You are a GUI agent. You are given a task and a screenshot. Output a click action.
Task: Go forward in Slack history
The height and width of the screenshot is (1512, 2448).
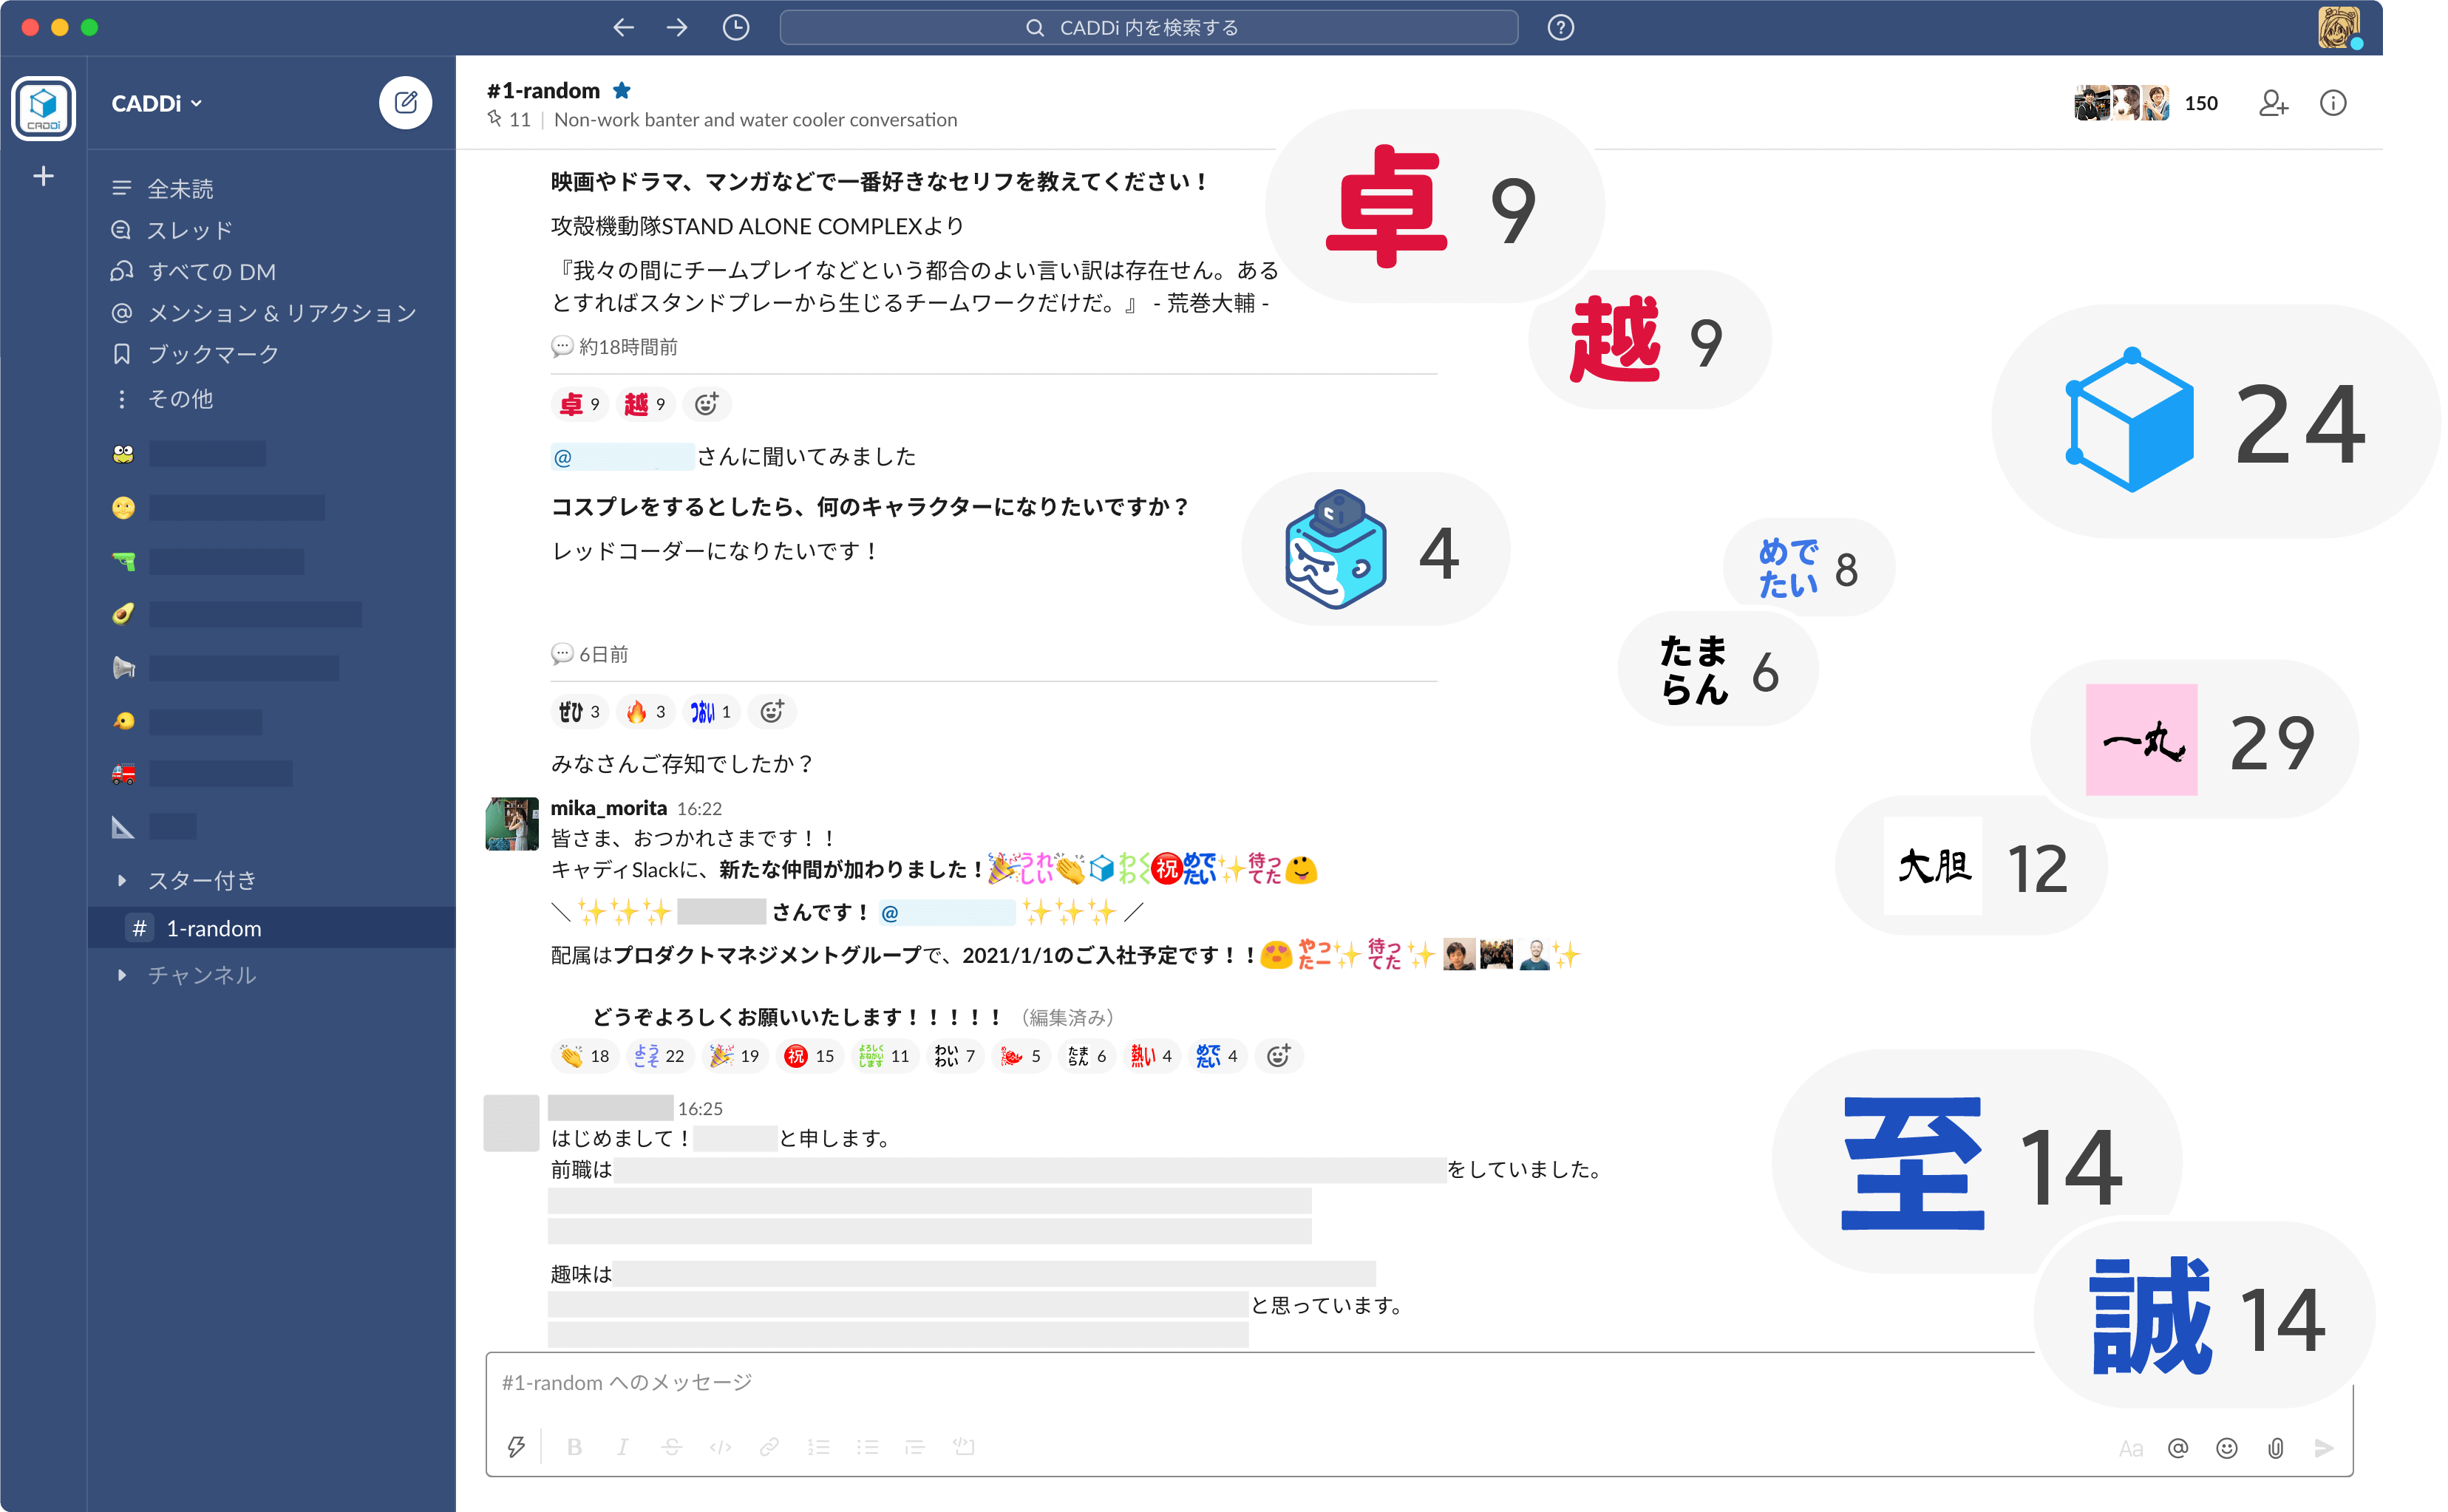pyautogui.click(x=677, y=28)
